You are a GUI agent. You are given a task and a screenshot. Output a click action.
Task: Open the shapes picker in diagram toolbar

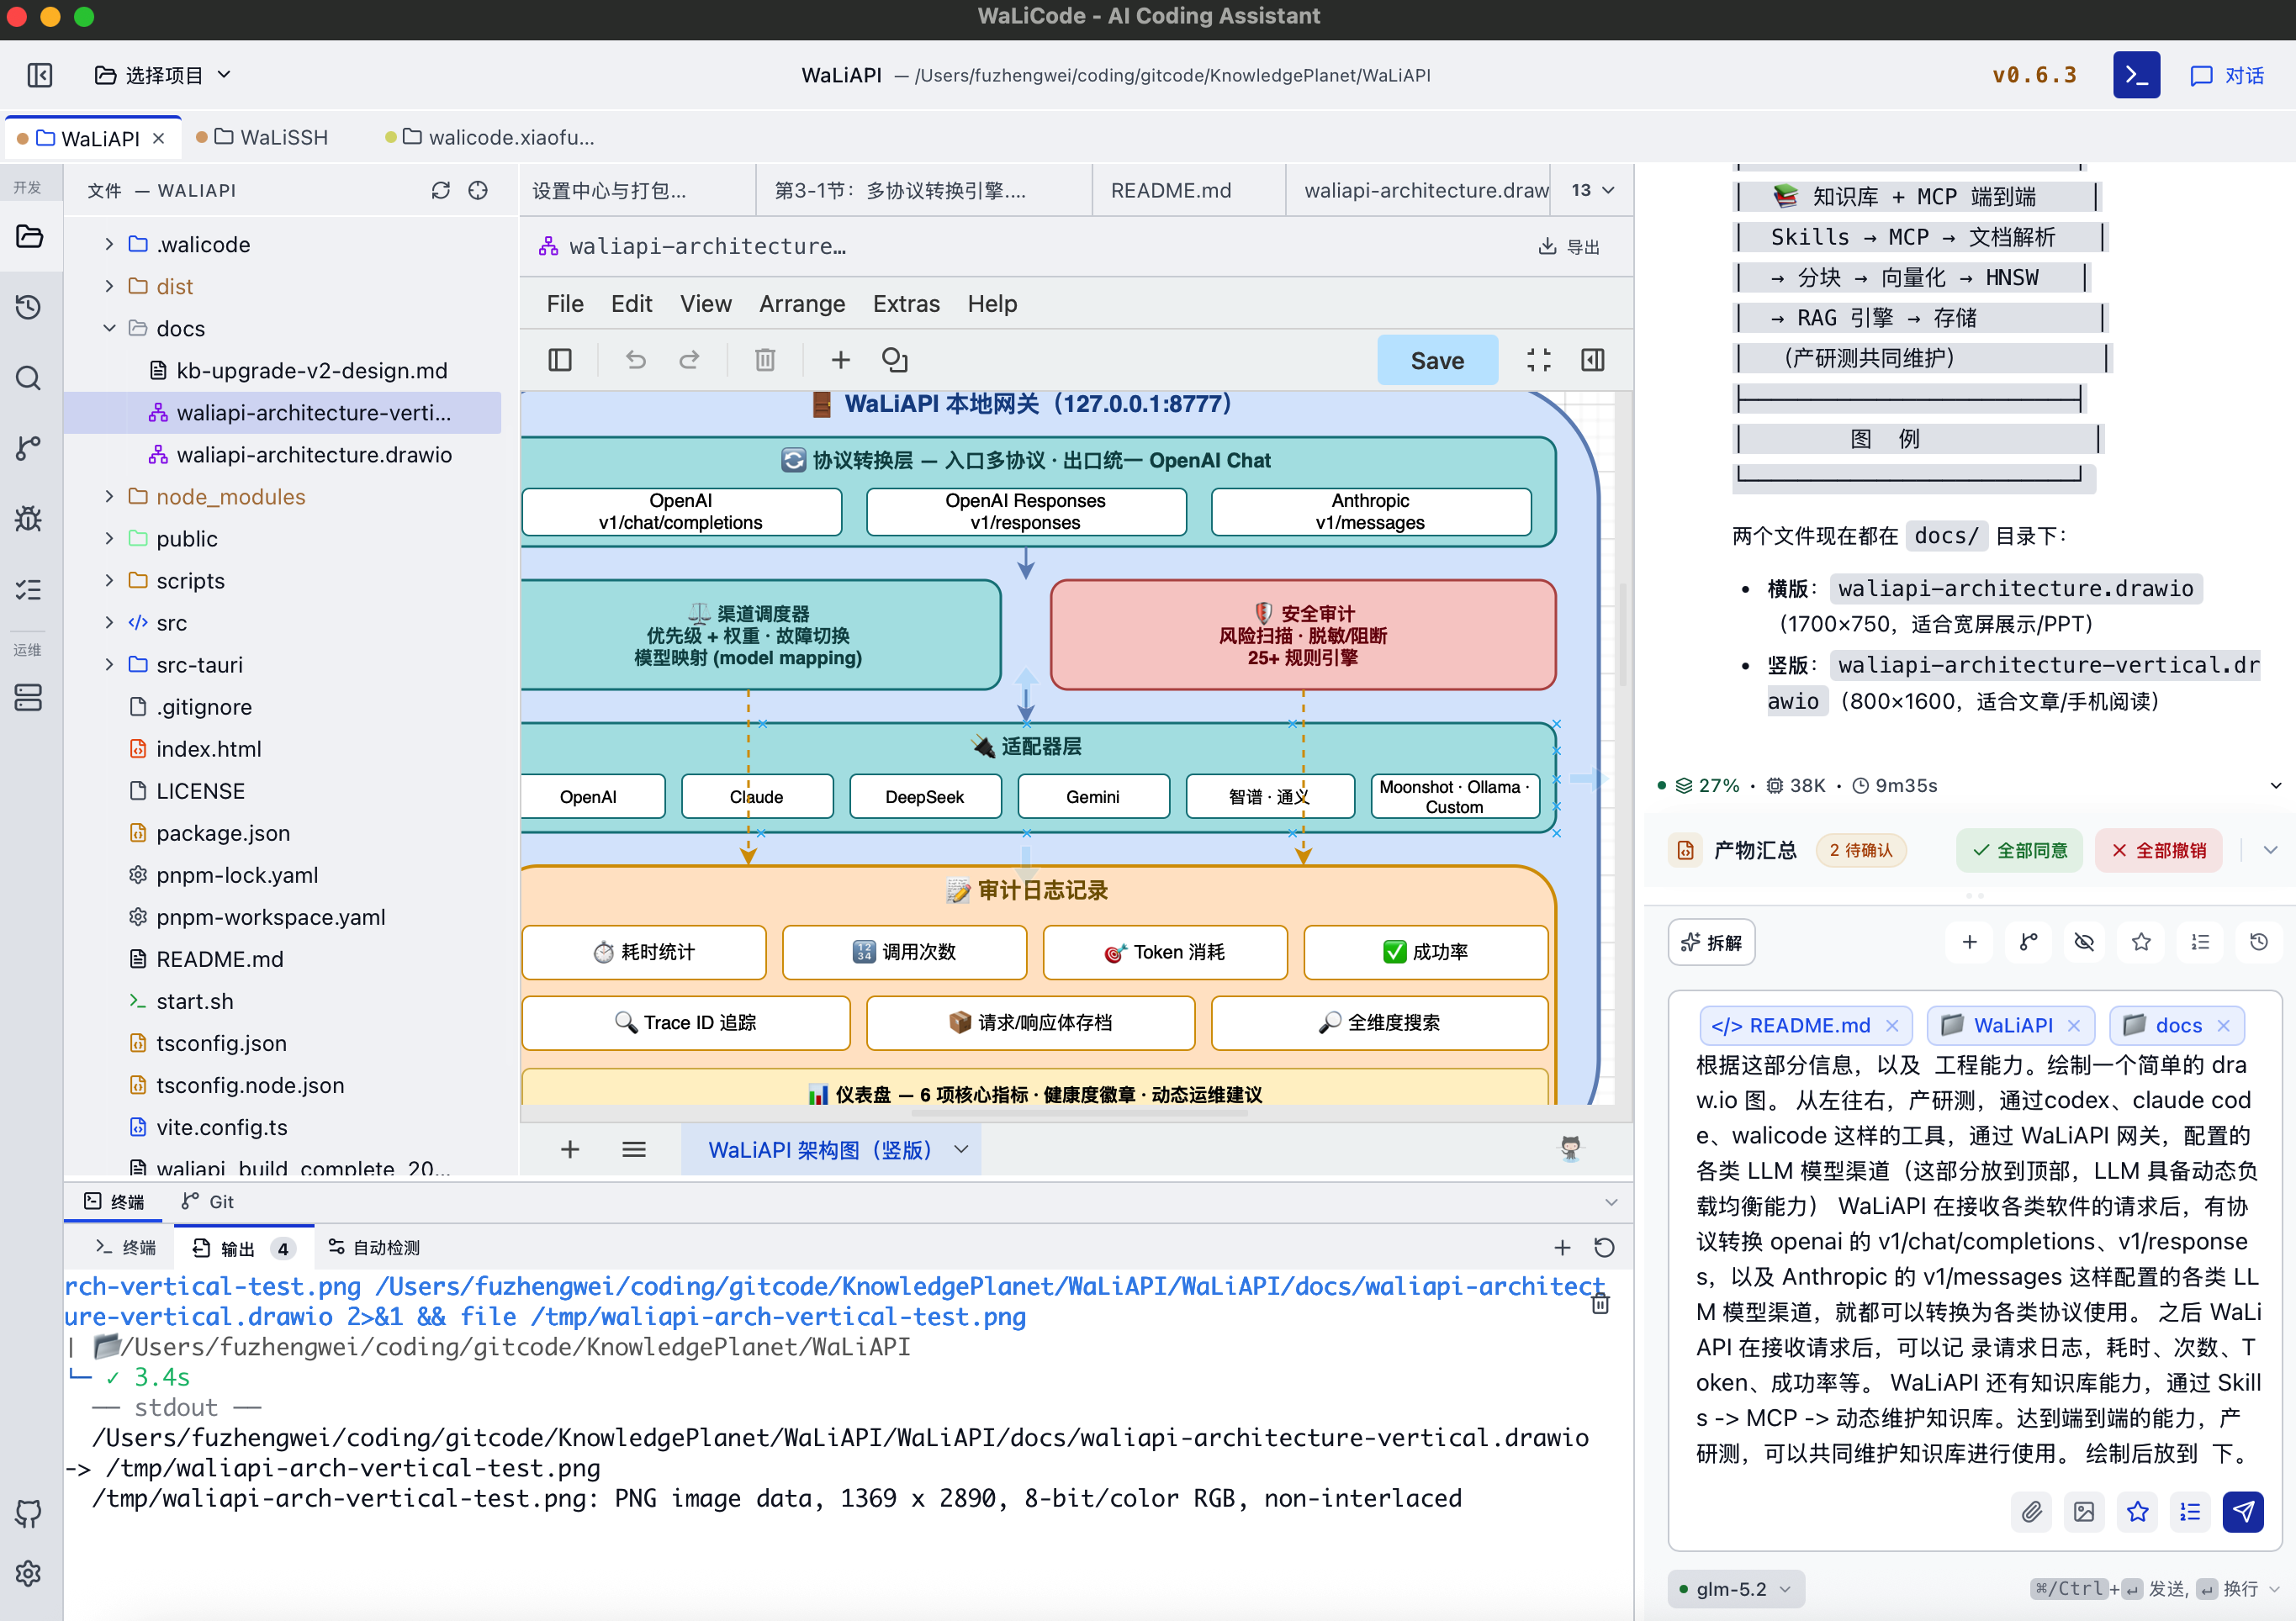point(895,360)
